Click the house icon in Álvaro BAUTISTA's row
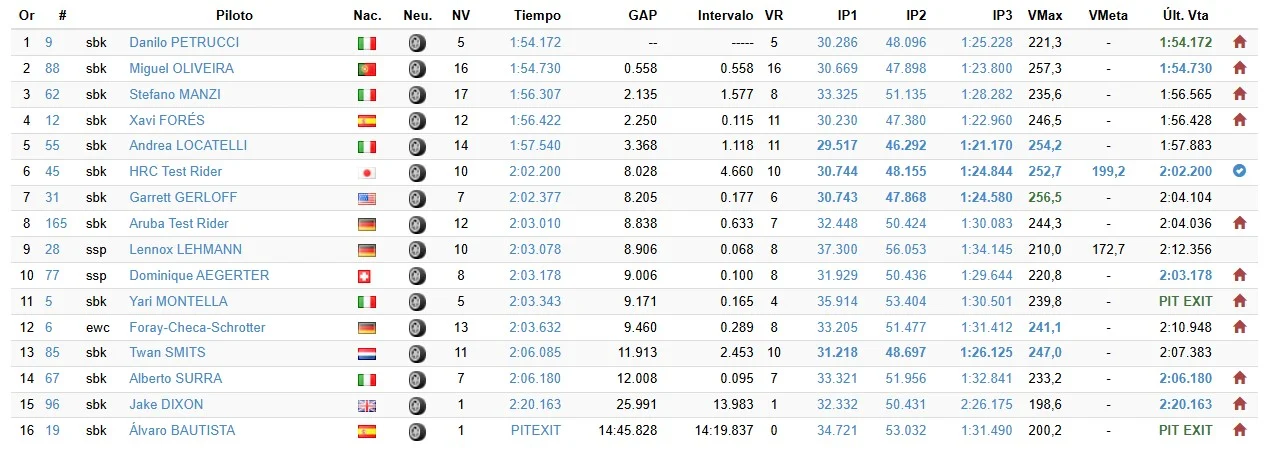The width and height of the screenshot is (1265, 458). [x=1240, y=430]
